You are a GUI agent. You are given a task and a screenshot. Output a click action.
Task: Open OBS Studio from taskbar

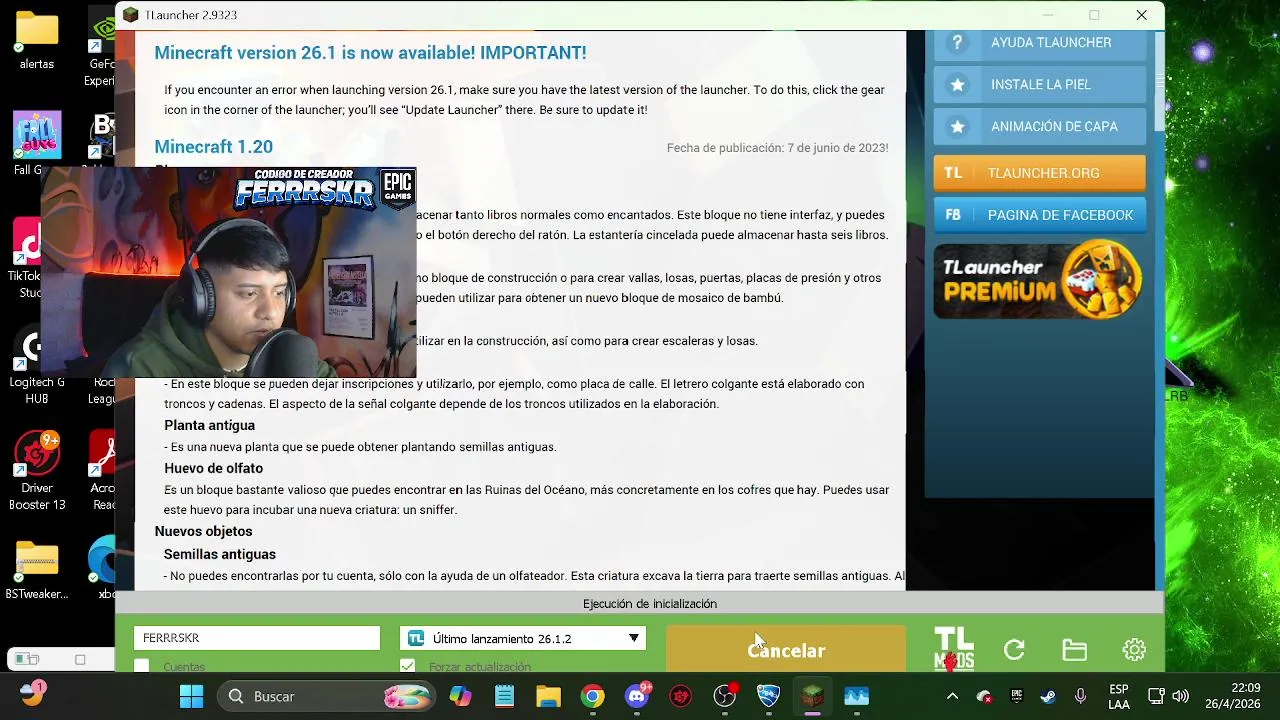tap(725, 696)
